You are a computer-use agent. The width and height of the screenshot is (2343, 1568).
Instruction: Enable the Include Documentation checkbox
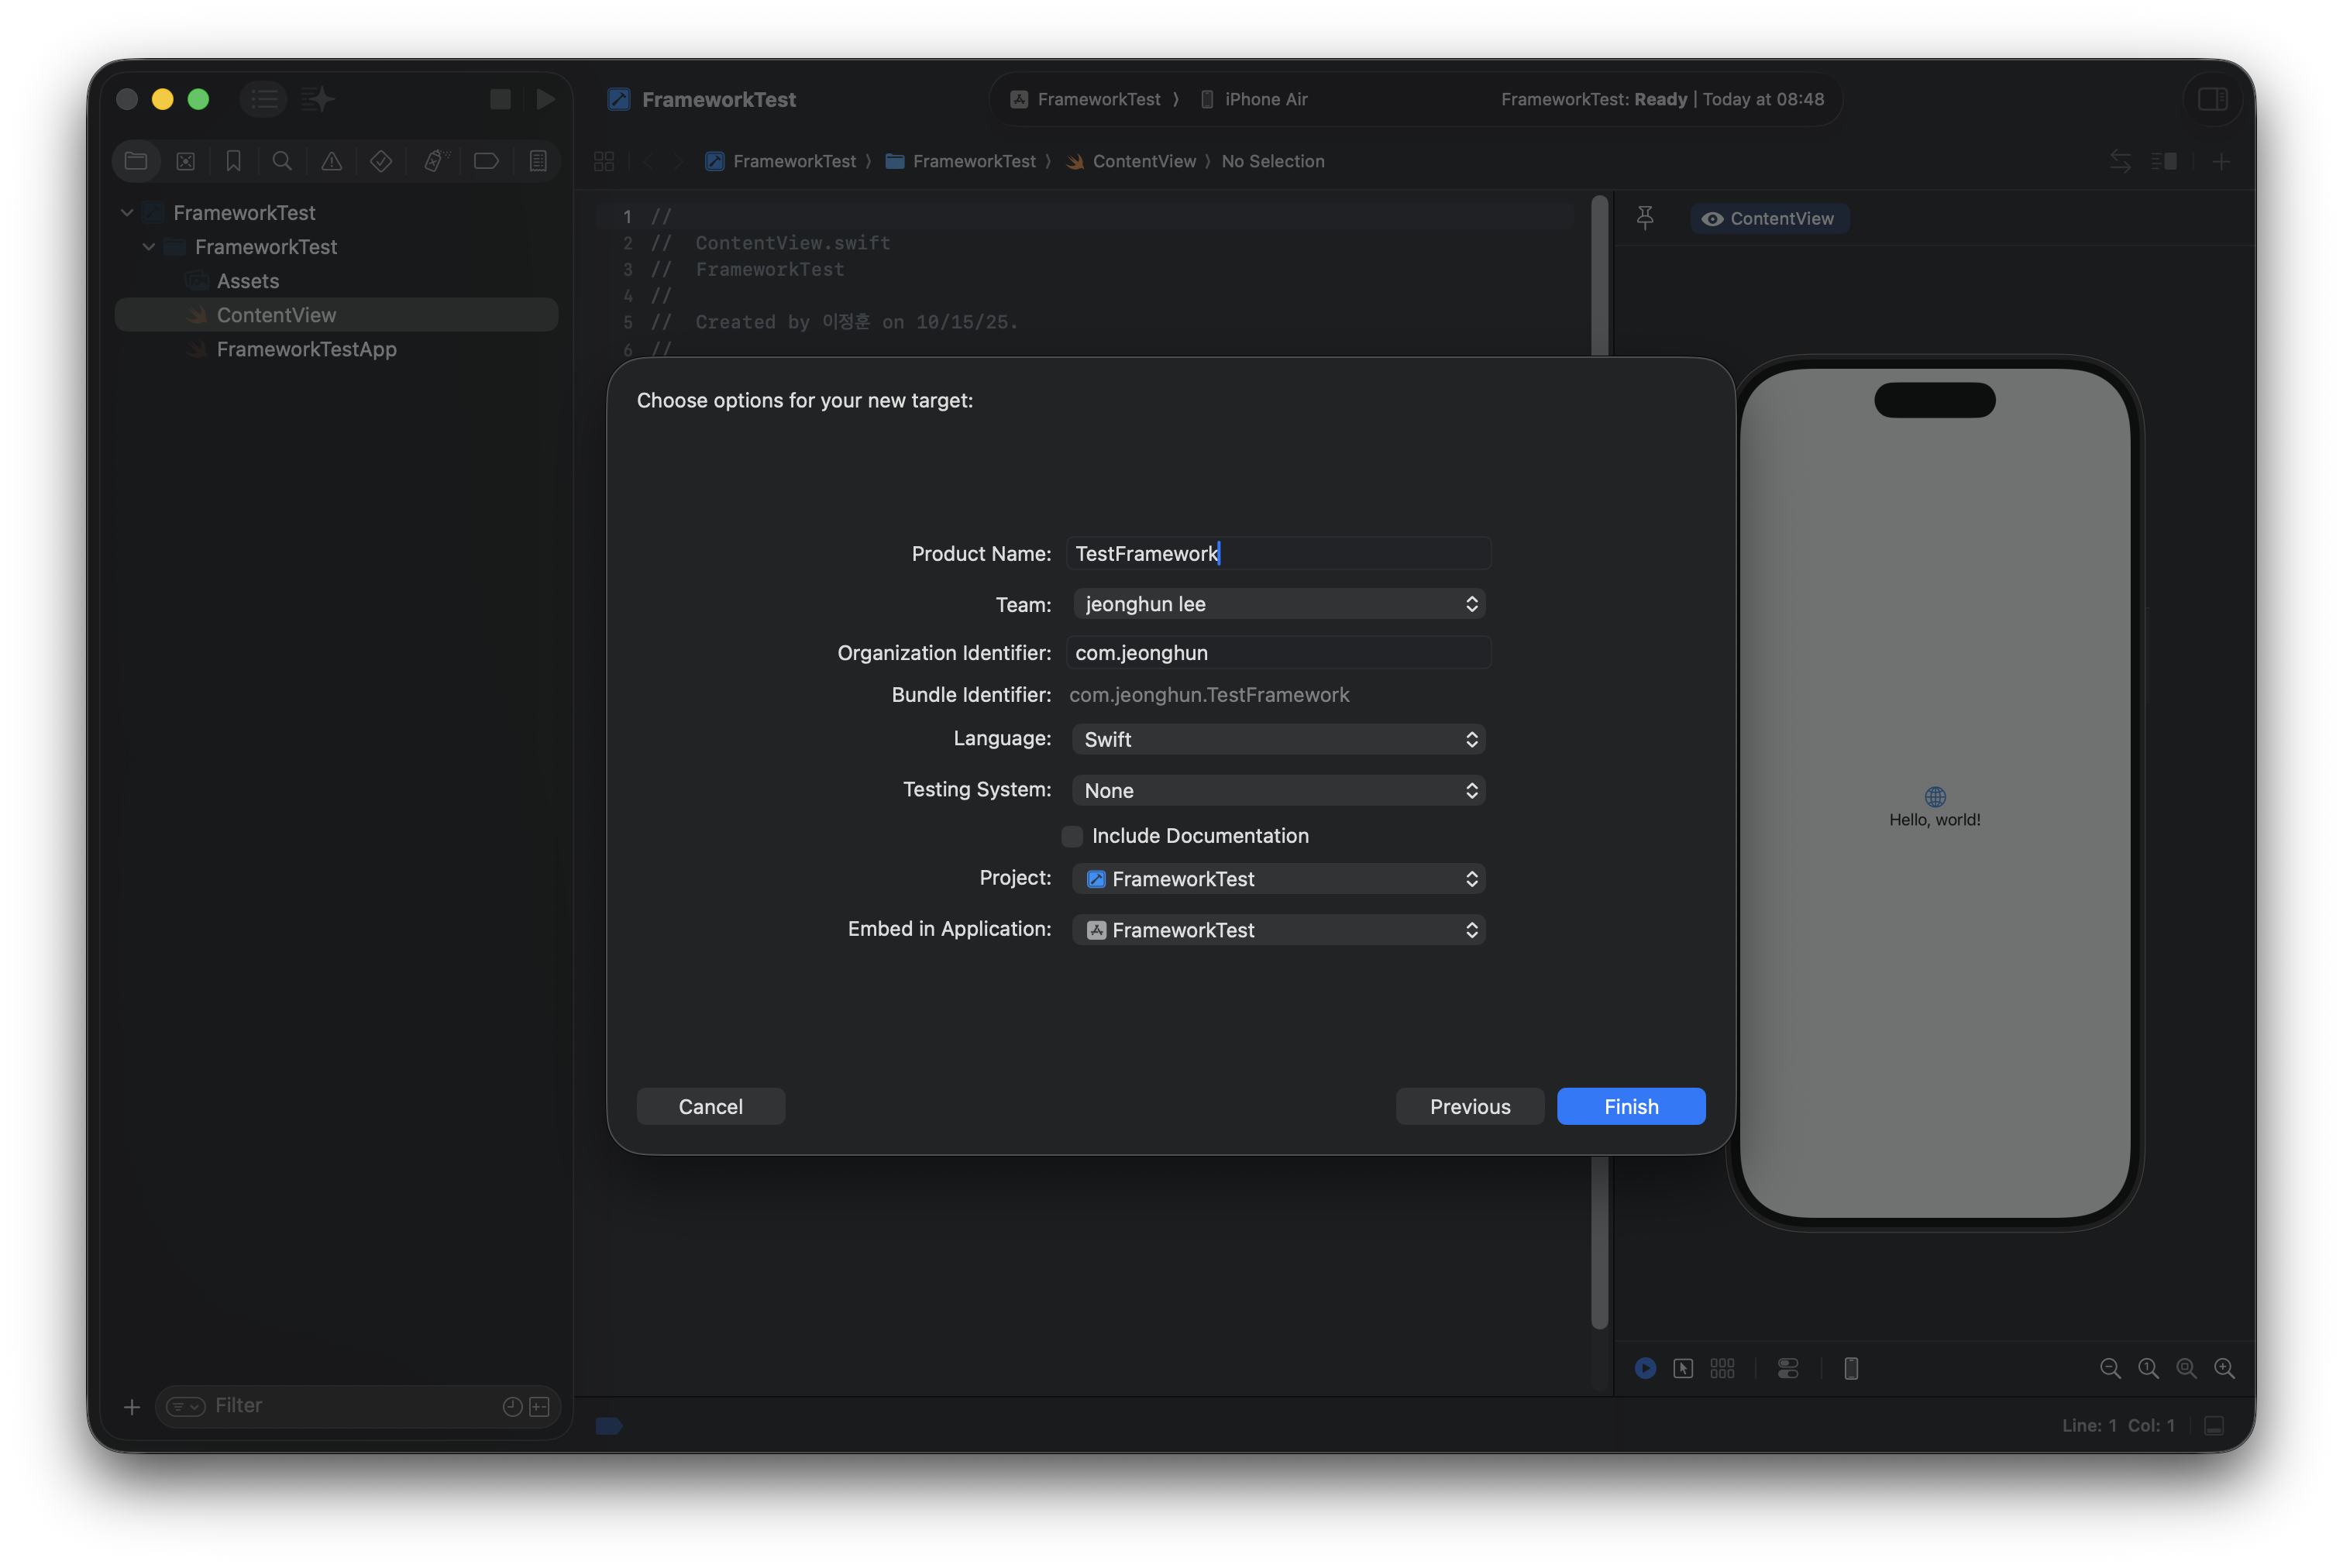pyautogui.click(x=1072, y=836)
